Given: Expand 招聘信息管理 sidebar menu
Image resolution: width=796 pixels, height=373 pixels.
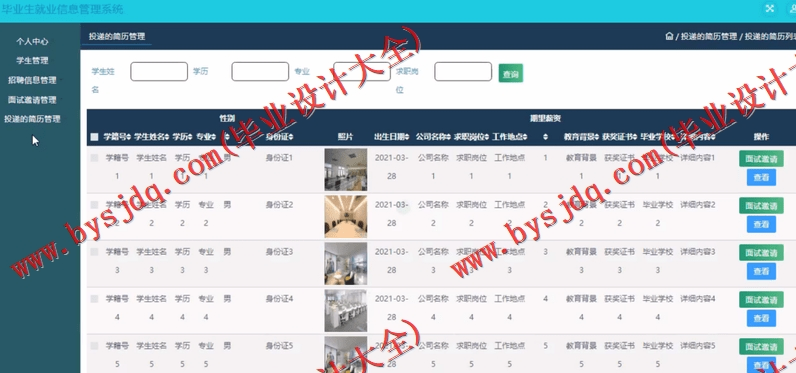Looking at the screenshot, I should (x=32, y=80).
